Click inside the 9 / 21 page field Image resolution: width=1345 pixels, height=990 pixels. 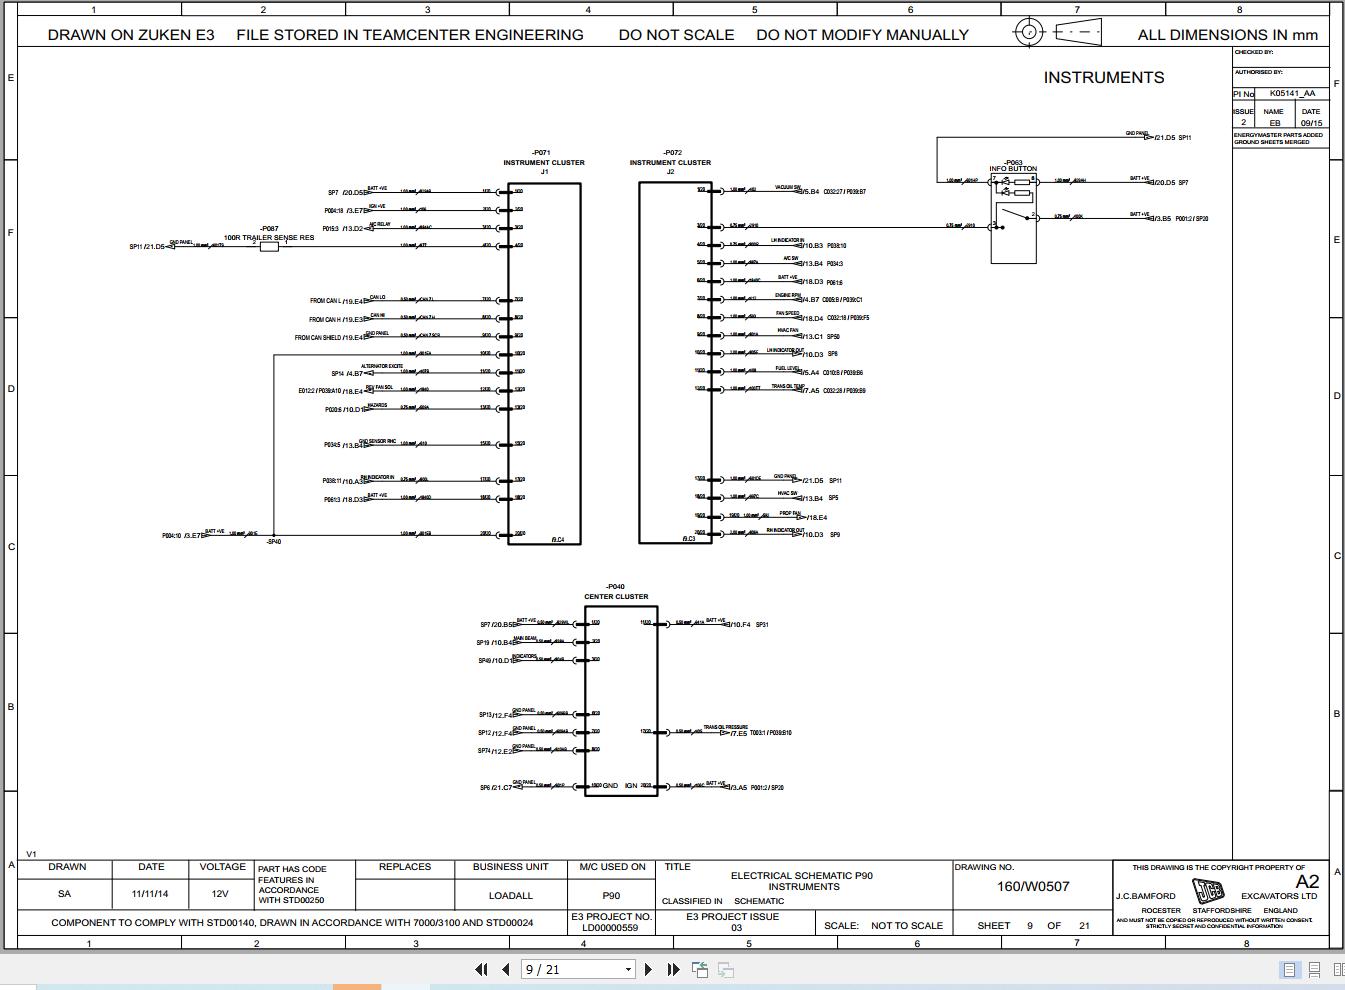pyautogui.click(x=560, y=969)
